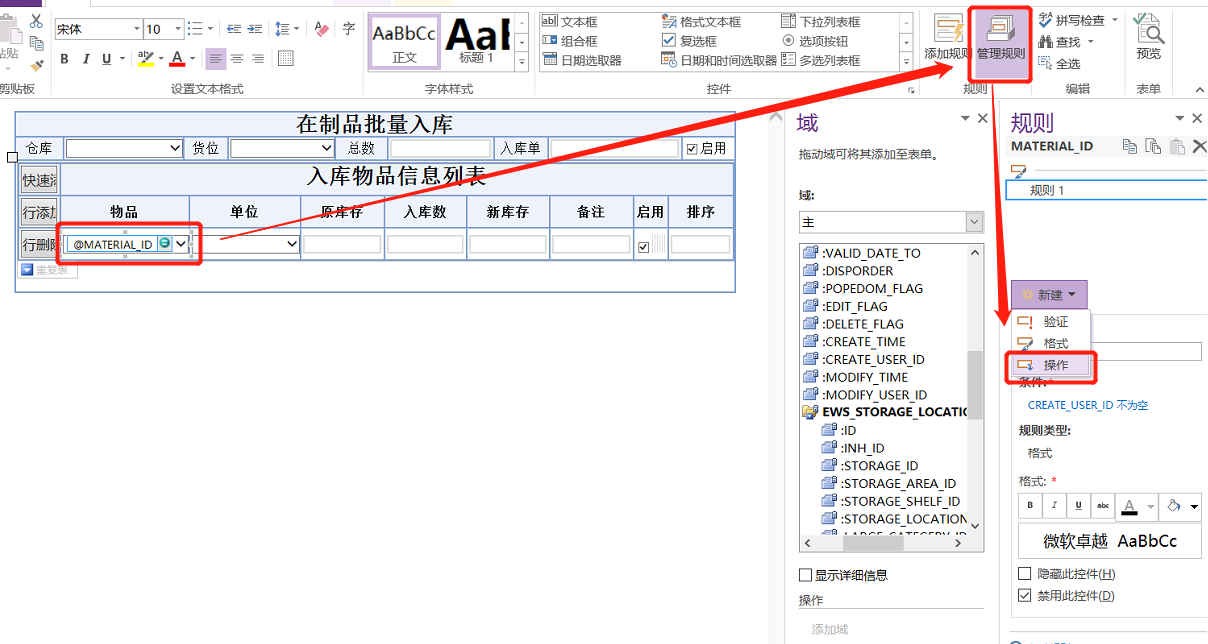Select 规则 1 in rules list
The height and width of the screenshot is (644, 1208).
tap(1108, 190)
